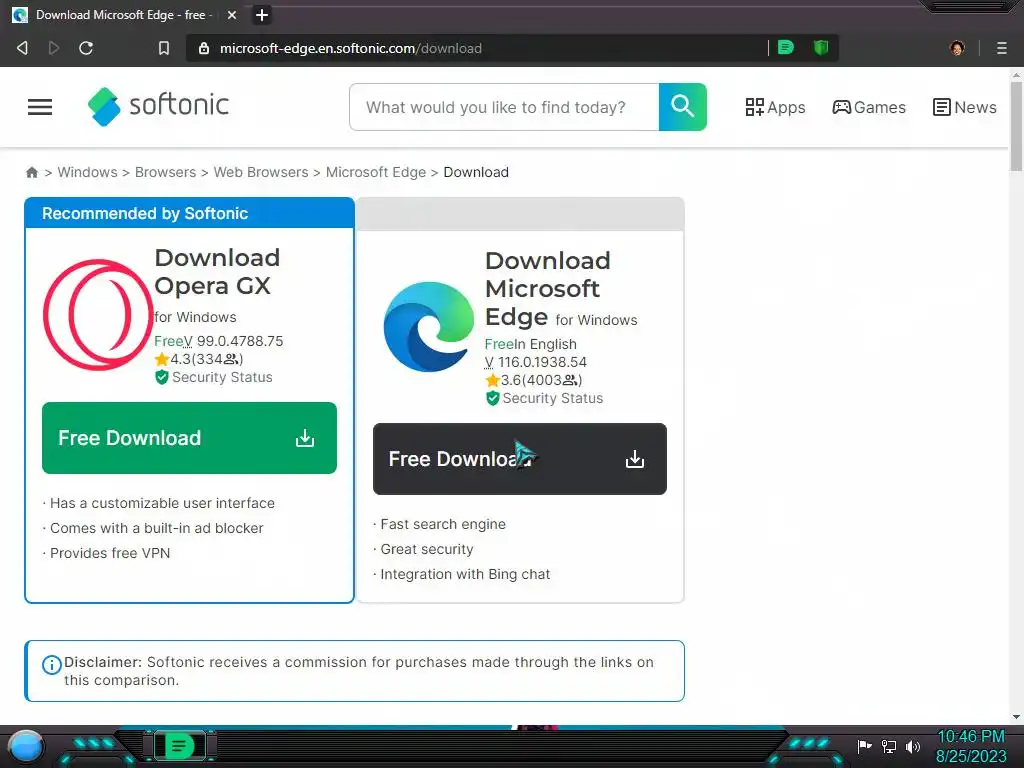This screenshot has height=768, width=1024.
Task: Click Free Download for Opera GX
Action: tap(189, 438)
